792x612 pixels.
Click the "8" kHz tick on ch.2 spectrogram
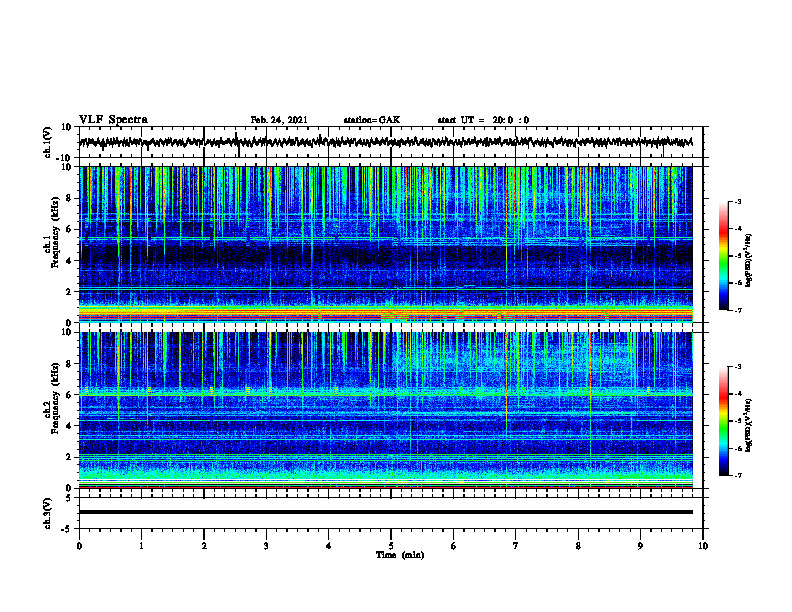click(69, 364)
